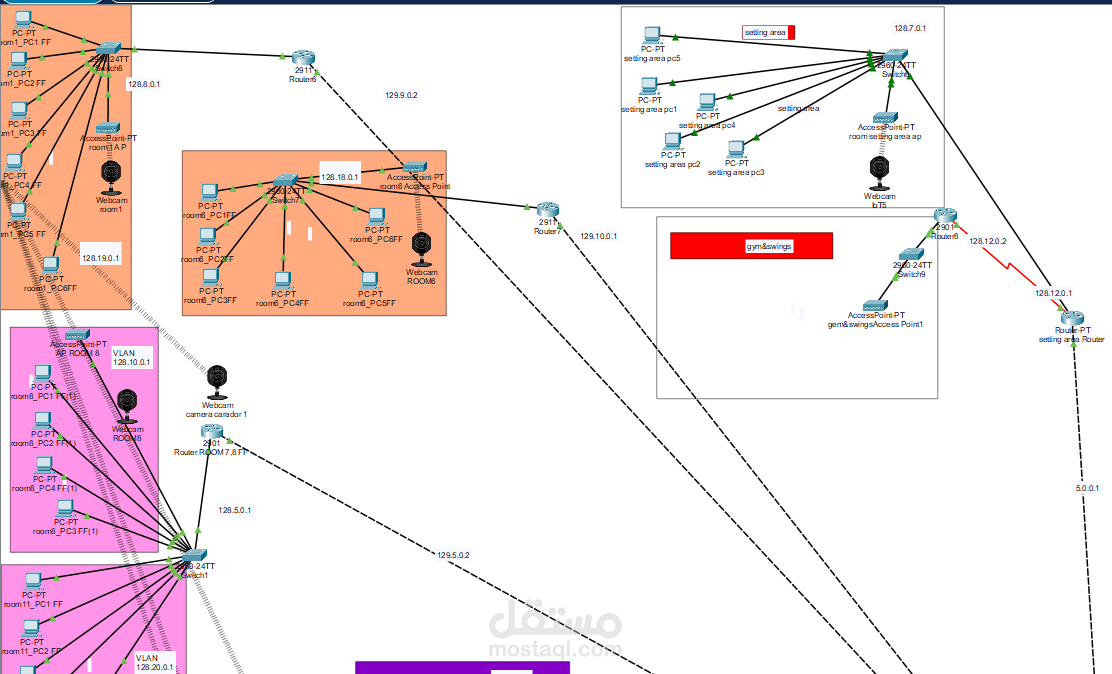This screenshot has width=1112, height=674.
Task: Open setting area pc3 computer
Action: (735, 150)
